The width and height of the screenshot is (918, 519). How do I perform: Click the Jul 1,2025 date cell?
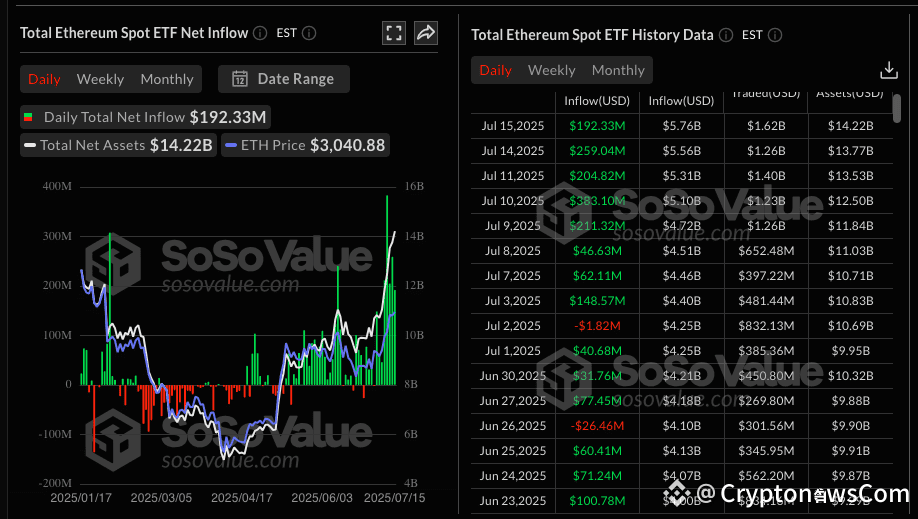coord(513,351)
